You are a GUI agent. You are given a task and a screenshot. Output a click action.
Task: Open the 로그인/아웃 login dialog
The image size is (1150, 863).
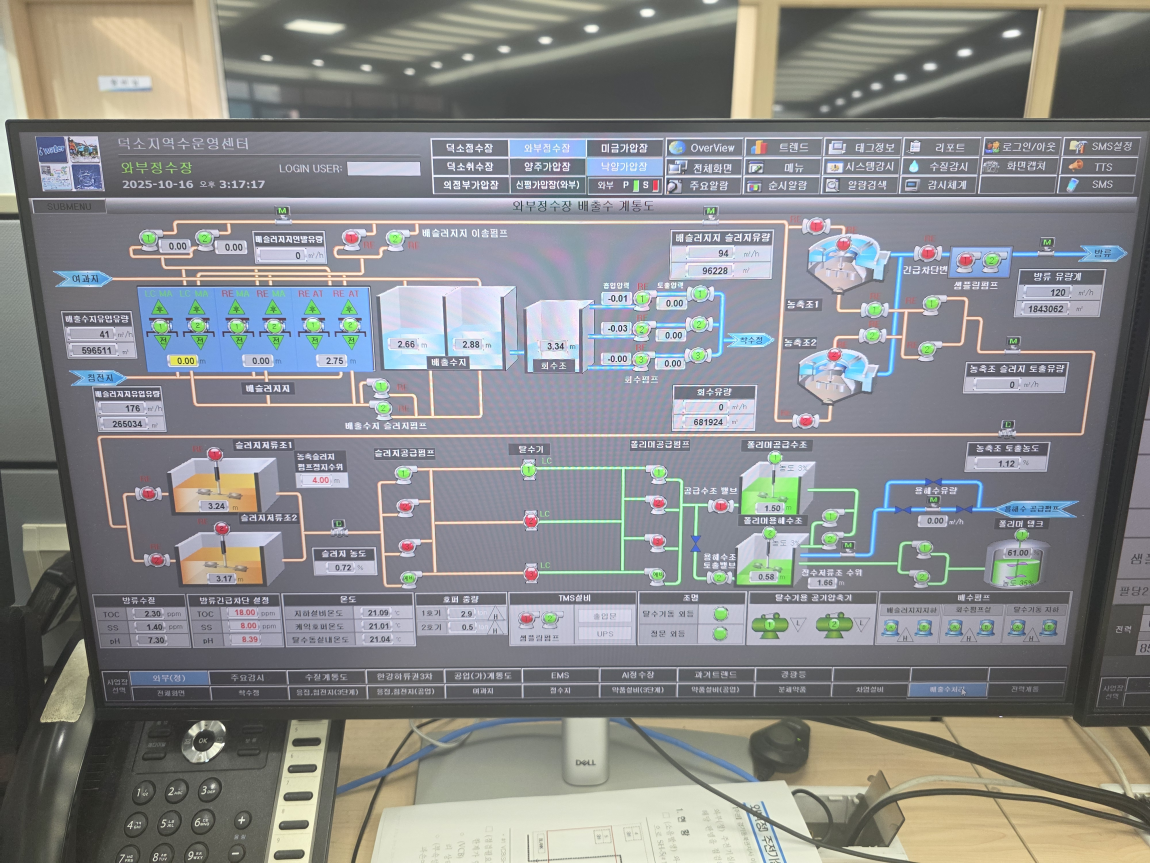pos(1020,147)
